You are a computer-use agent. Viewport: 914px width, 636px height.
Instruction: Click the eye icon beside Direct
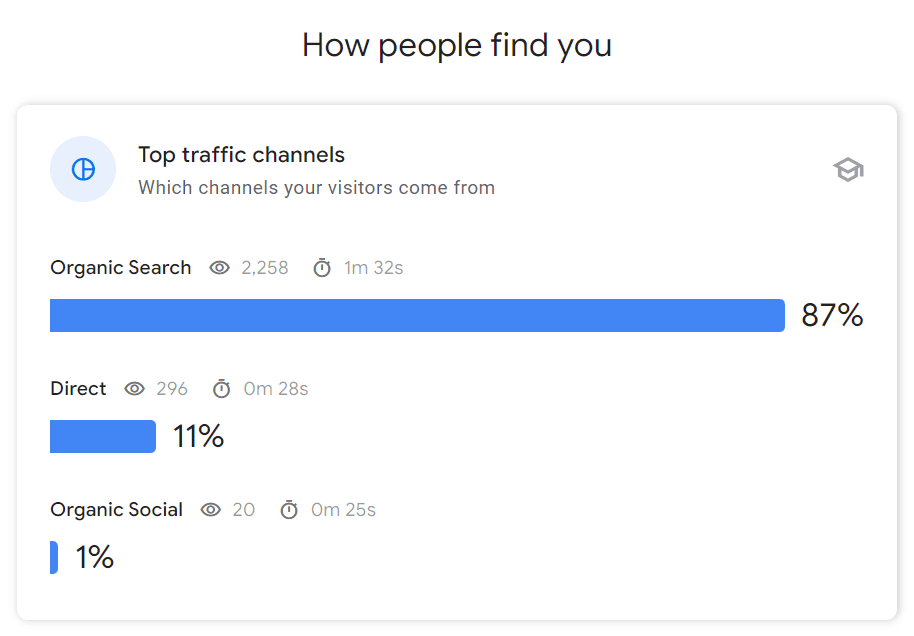tap(135, 389)
